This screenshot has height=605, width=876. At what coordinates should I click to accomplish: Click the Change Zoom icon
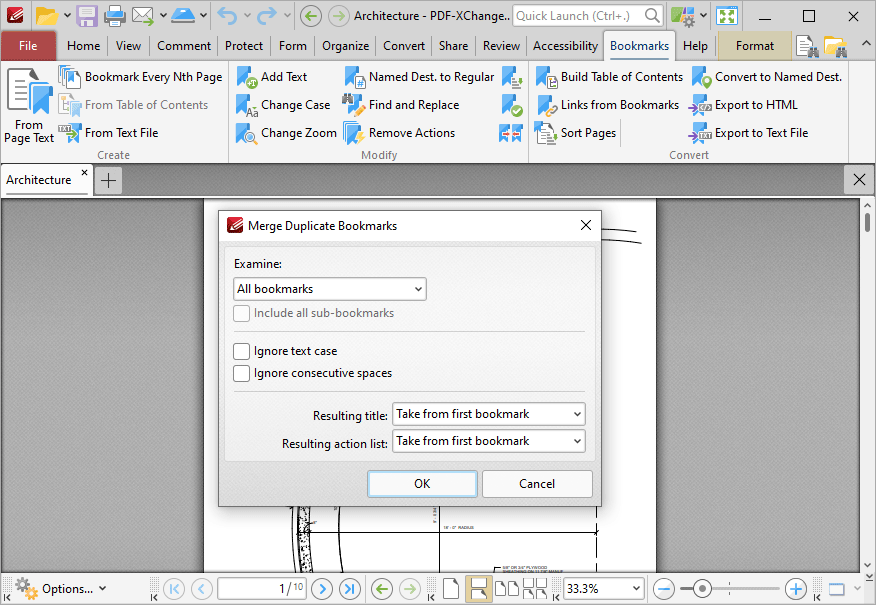click(x=247, y=133)
